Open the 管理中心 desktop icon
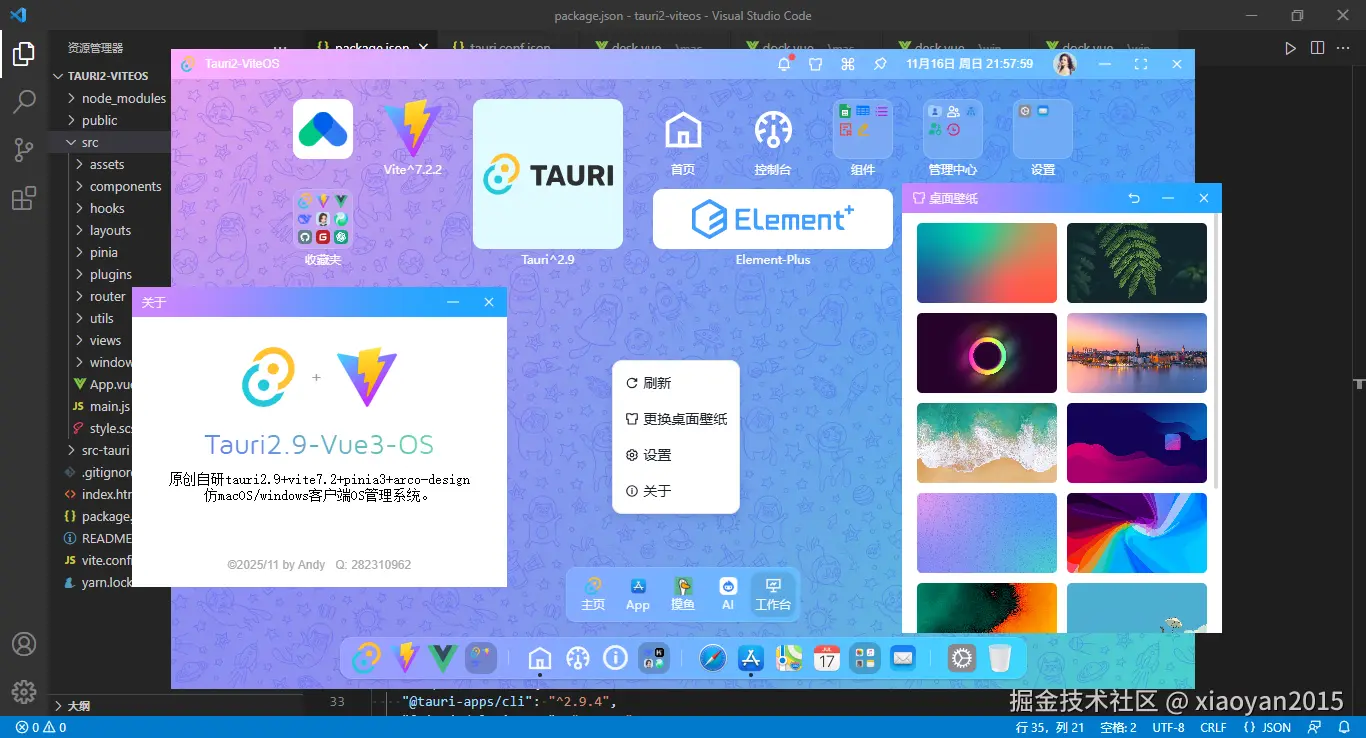 pyautogui.click(x=951, y=130)
